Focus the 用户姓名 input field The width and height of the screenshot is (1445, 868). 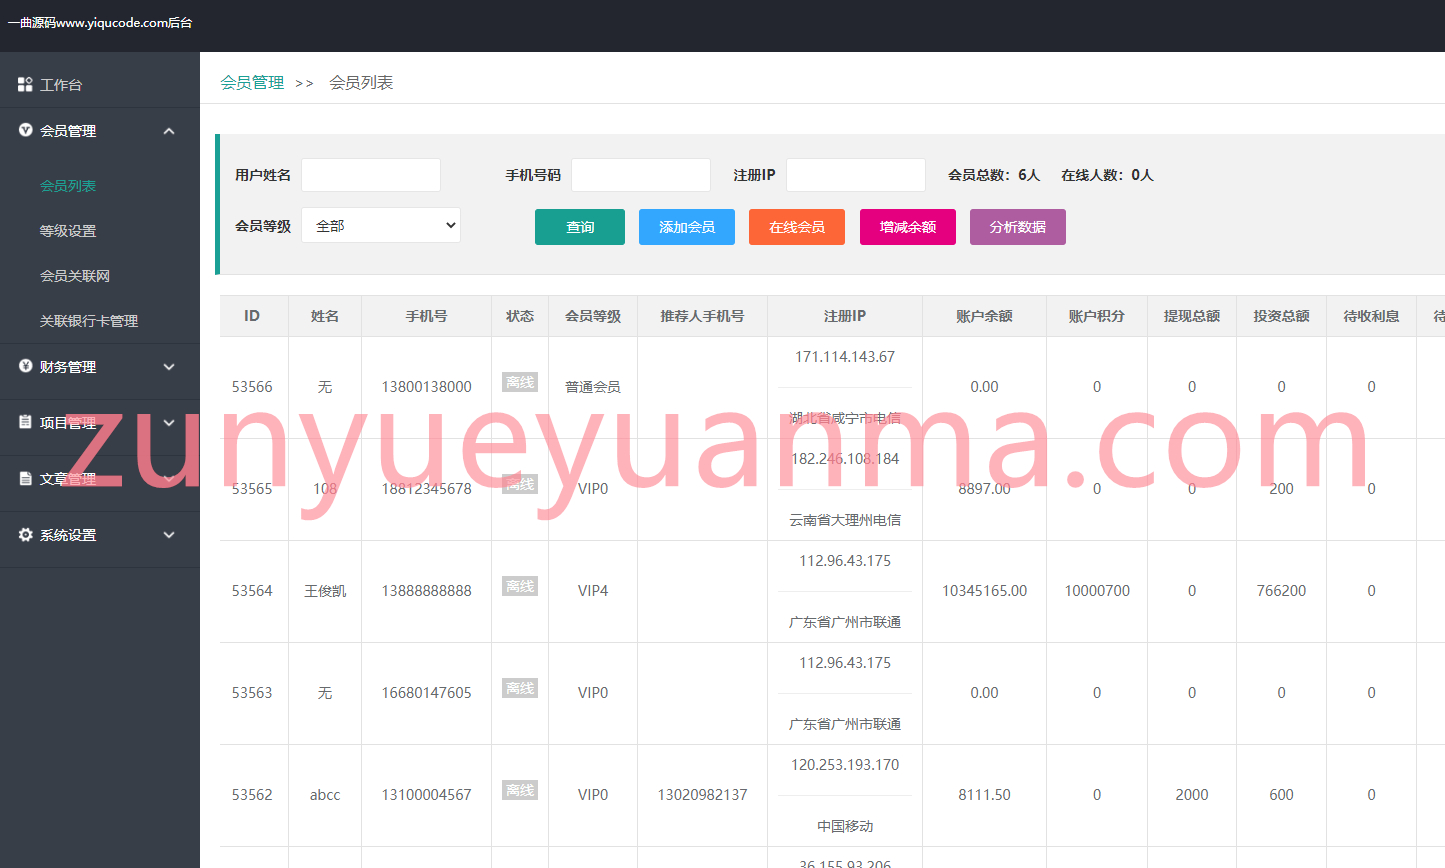pyautogui.click(x=371, y=175)
